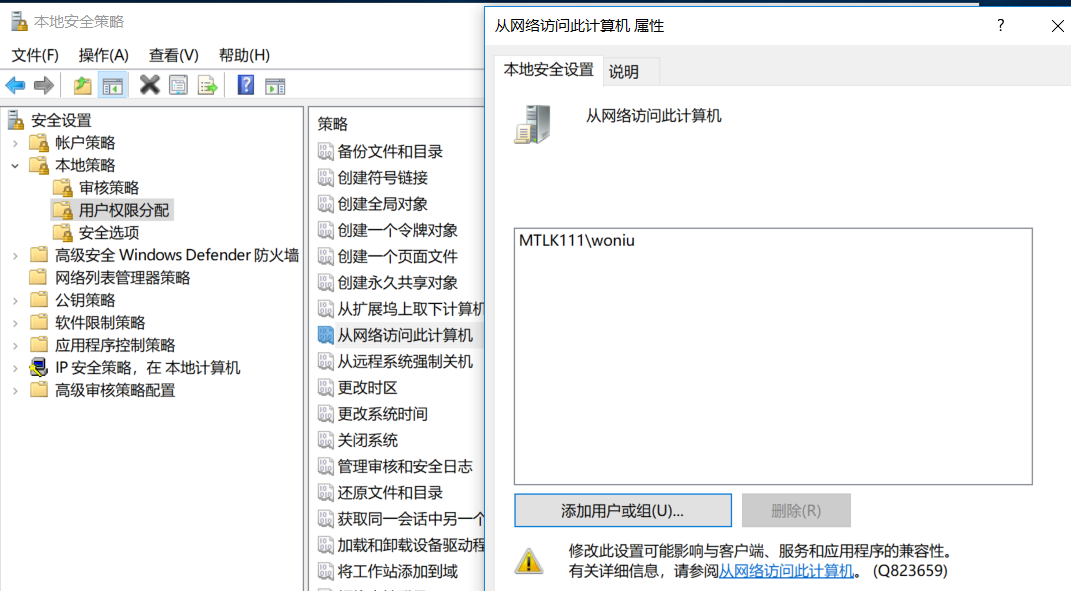Viewport: 1071px width, 591px height.
Task: Click the Back arrow toolbar icon
Action: 15,85
